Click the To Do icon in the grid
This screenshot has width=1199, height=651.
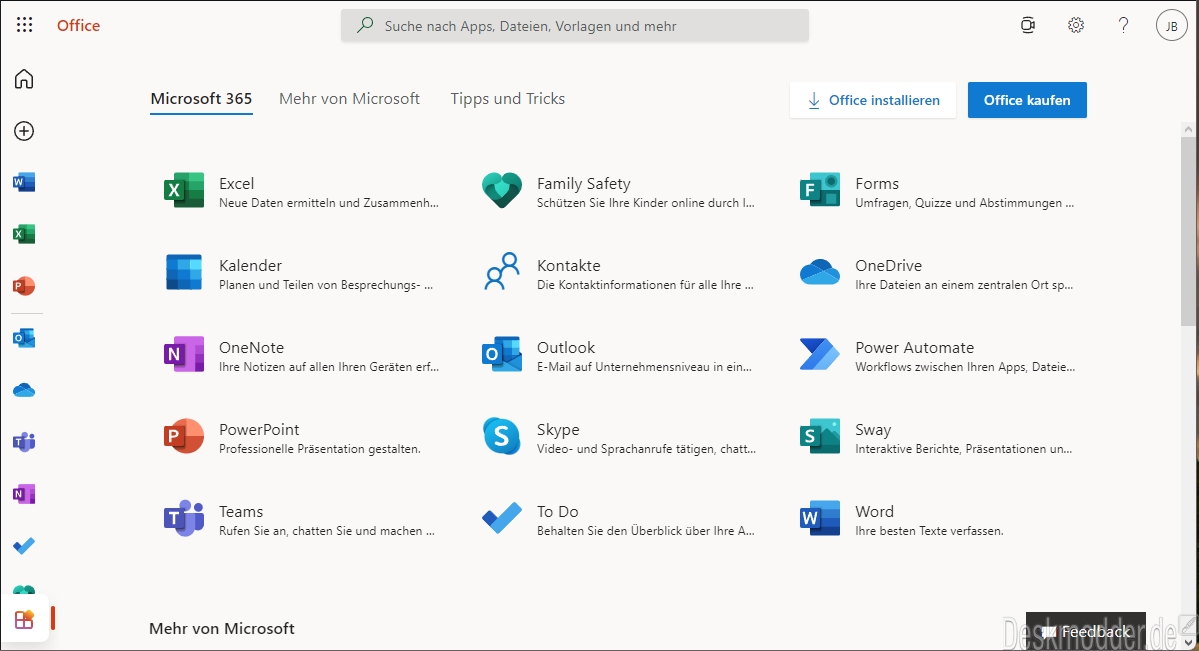[502, 518]
